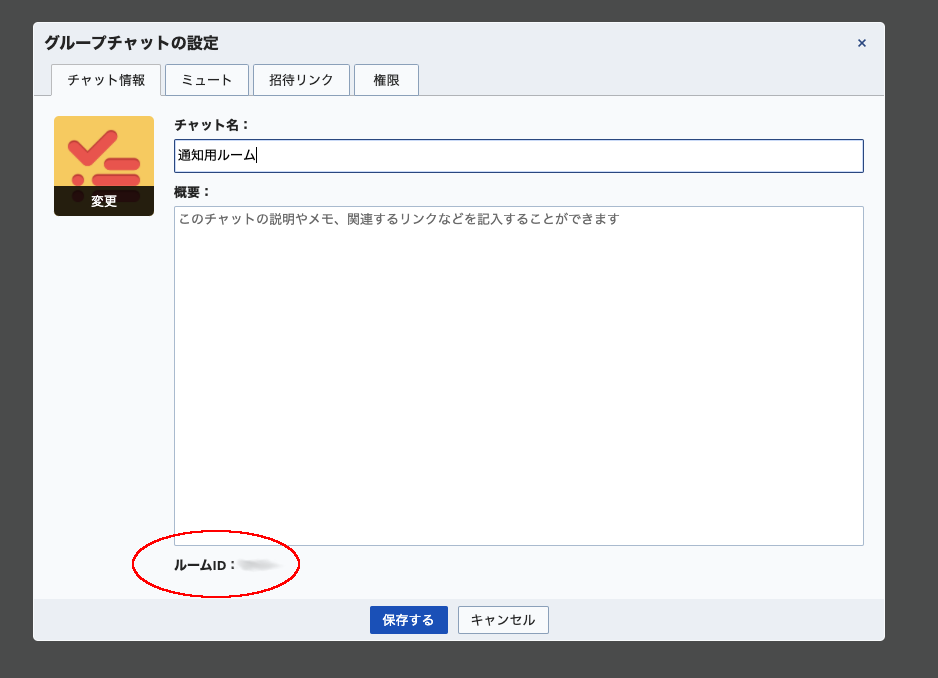Cancel with the キャンセル button
The height and width of the screenshot is (678, 938).
(x=503, y=620)
